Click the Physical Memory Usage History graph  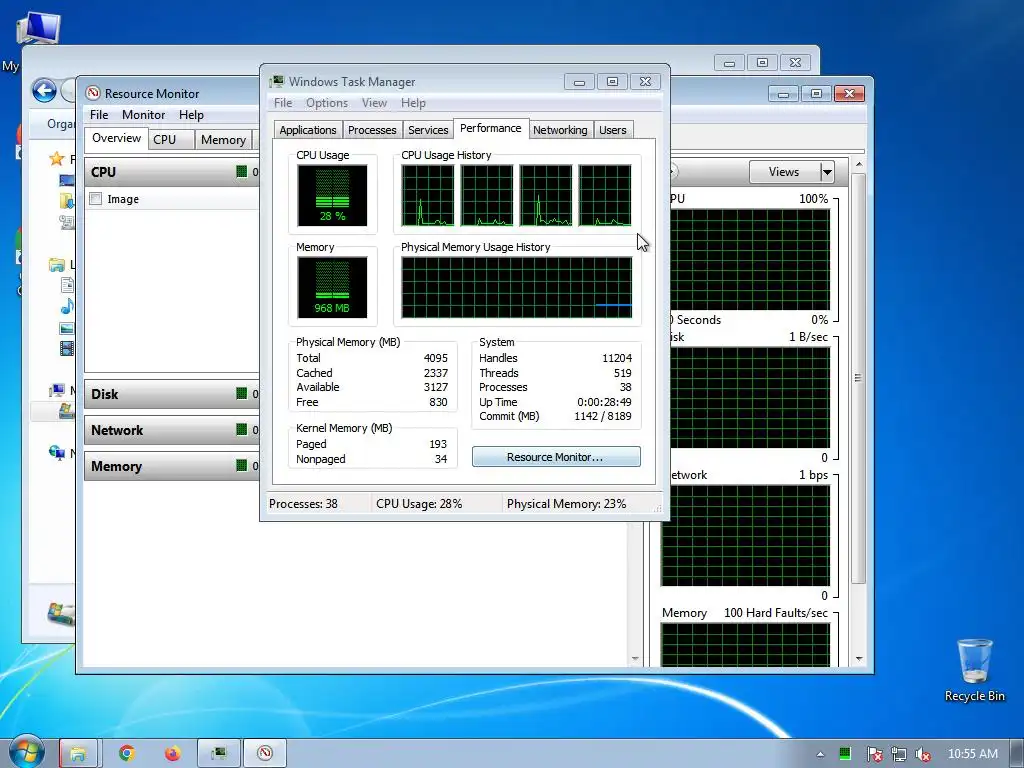[x=517, y=287]
